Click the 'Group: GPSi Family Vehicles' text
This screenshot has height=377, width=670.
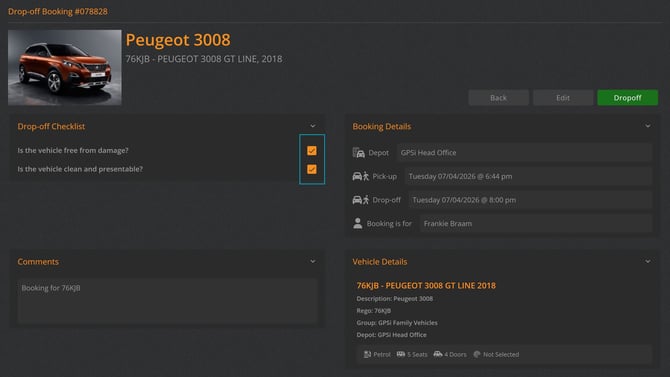(397, 323)
